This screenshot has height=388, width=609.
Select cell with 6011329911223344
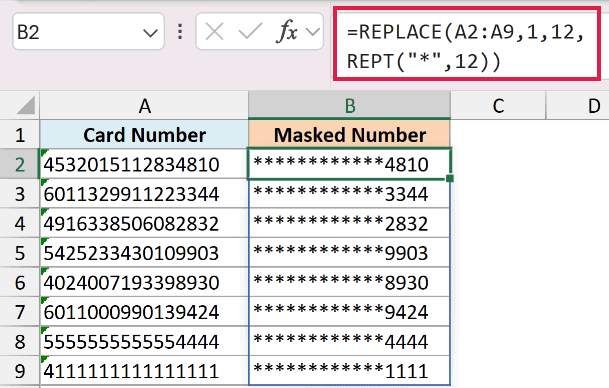point(144,194)
